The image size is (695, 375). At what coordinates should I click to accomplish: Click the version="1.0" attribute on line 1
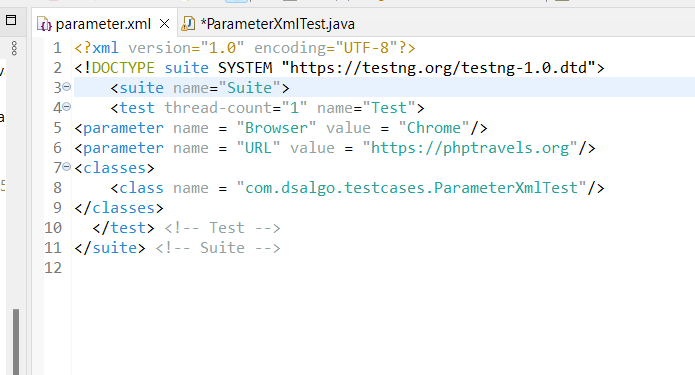(x=187, y=48)
